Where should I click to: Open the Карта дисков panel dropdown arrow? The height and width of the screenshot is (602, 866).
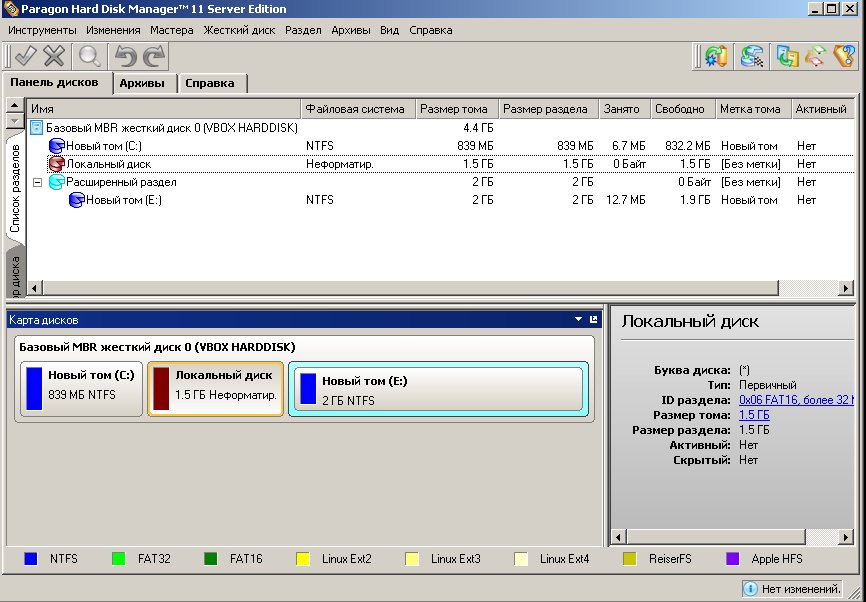[578, 320]
